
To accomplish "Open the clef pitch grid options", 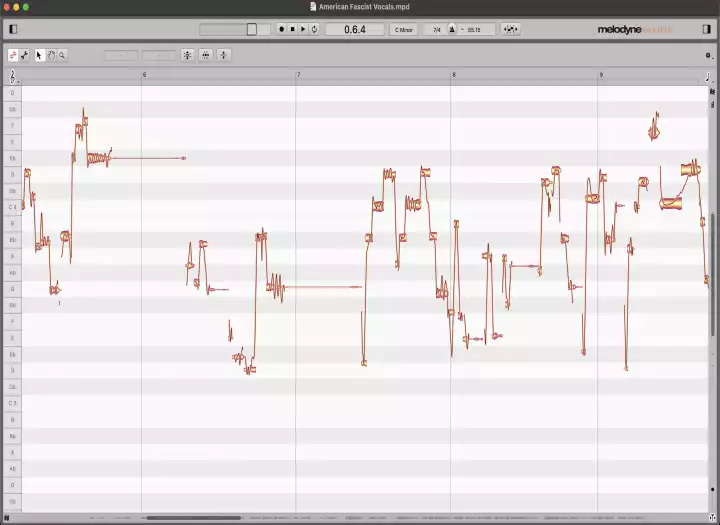I will [13, 76].
